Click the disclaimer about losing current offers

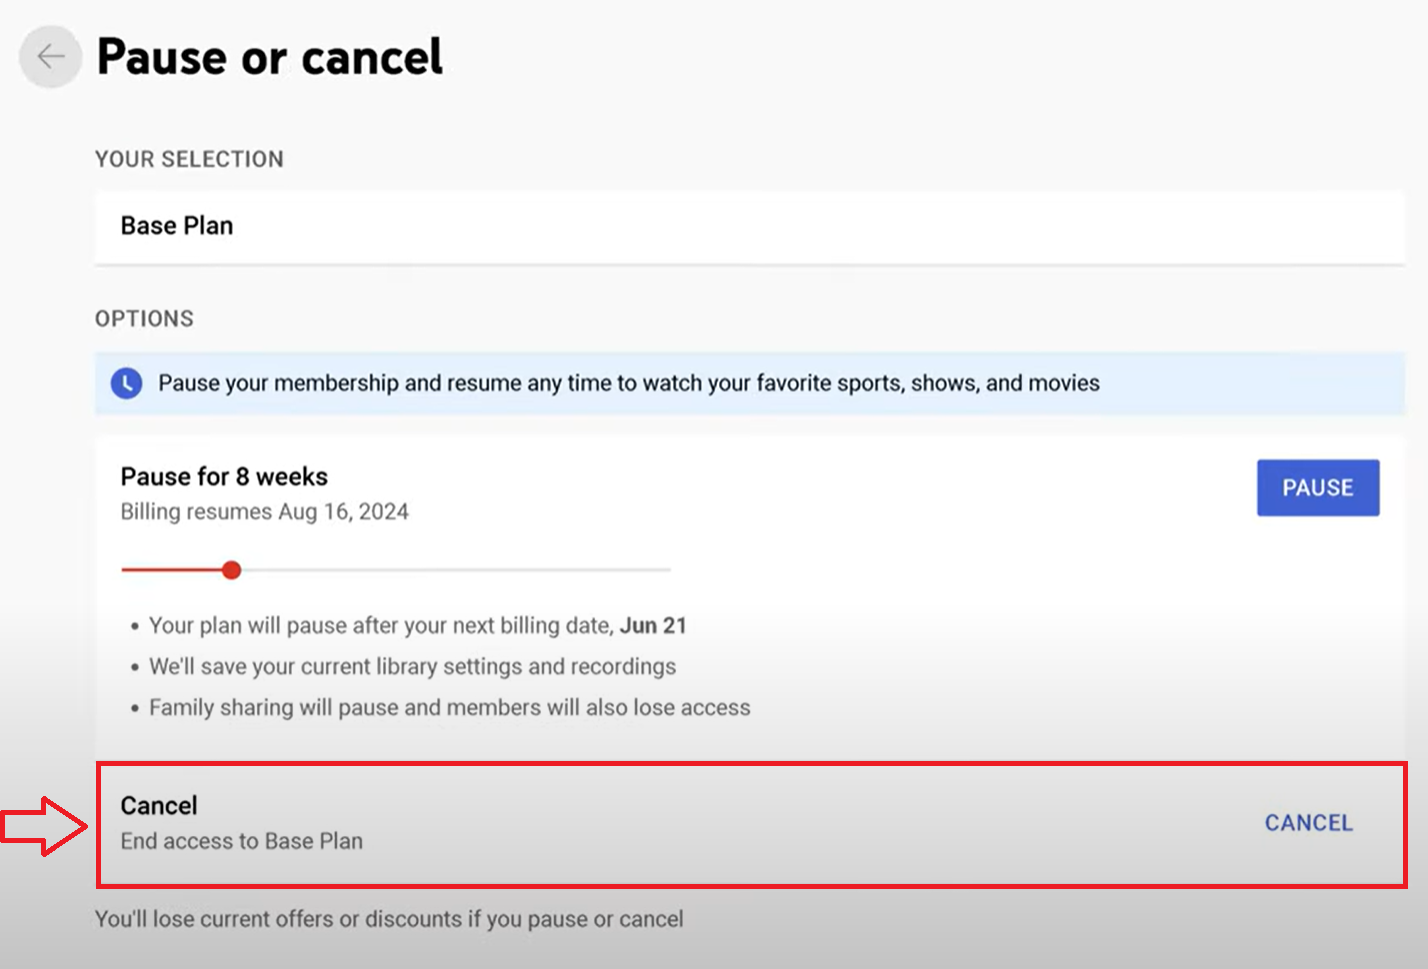pos(390,919)
